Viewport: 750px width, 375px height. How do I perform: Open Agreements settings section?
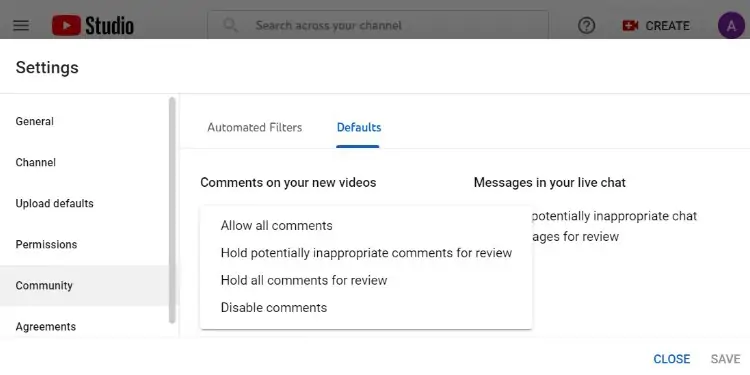84,327
